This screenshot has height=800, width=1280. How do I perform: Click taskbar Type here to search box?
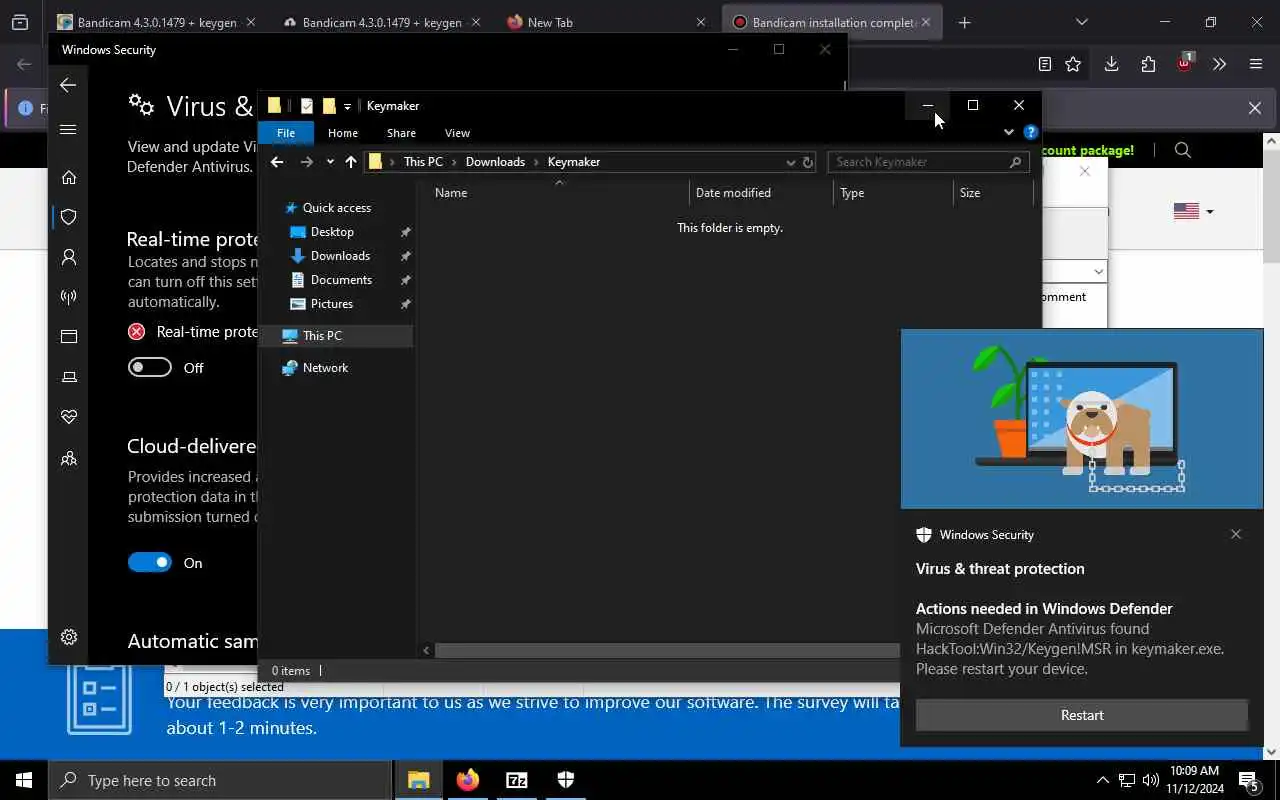[x=220, y=780]
